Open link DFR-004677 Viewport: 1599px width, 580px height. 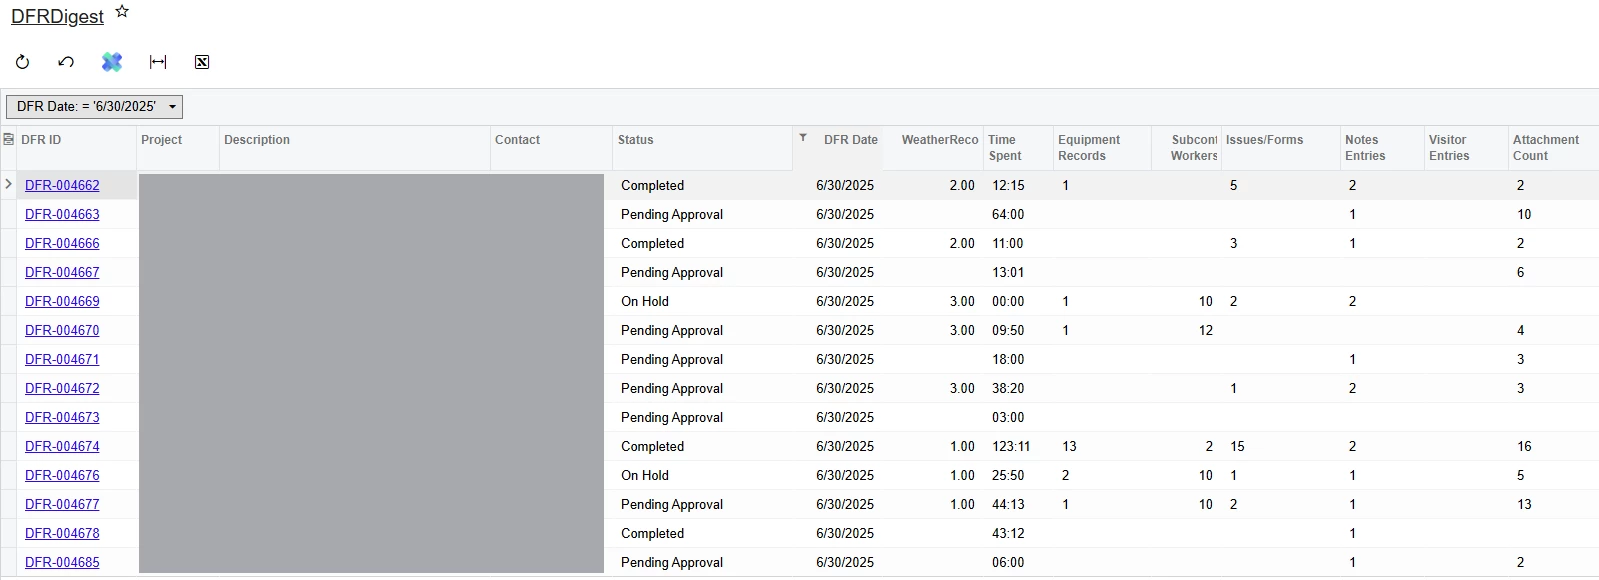pos(62,504)
